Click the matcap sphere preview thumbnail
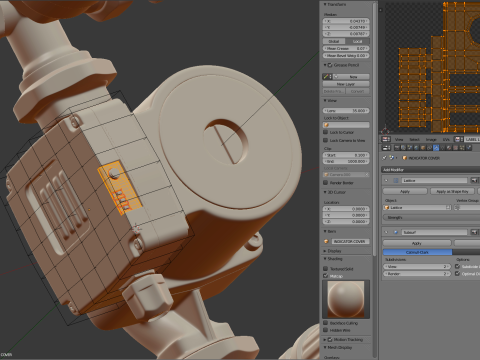This screenshot has height=360, width=480. click(x=346, y=299)
